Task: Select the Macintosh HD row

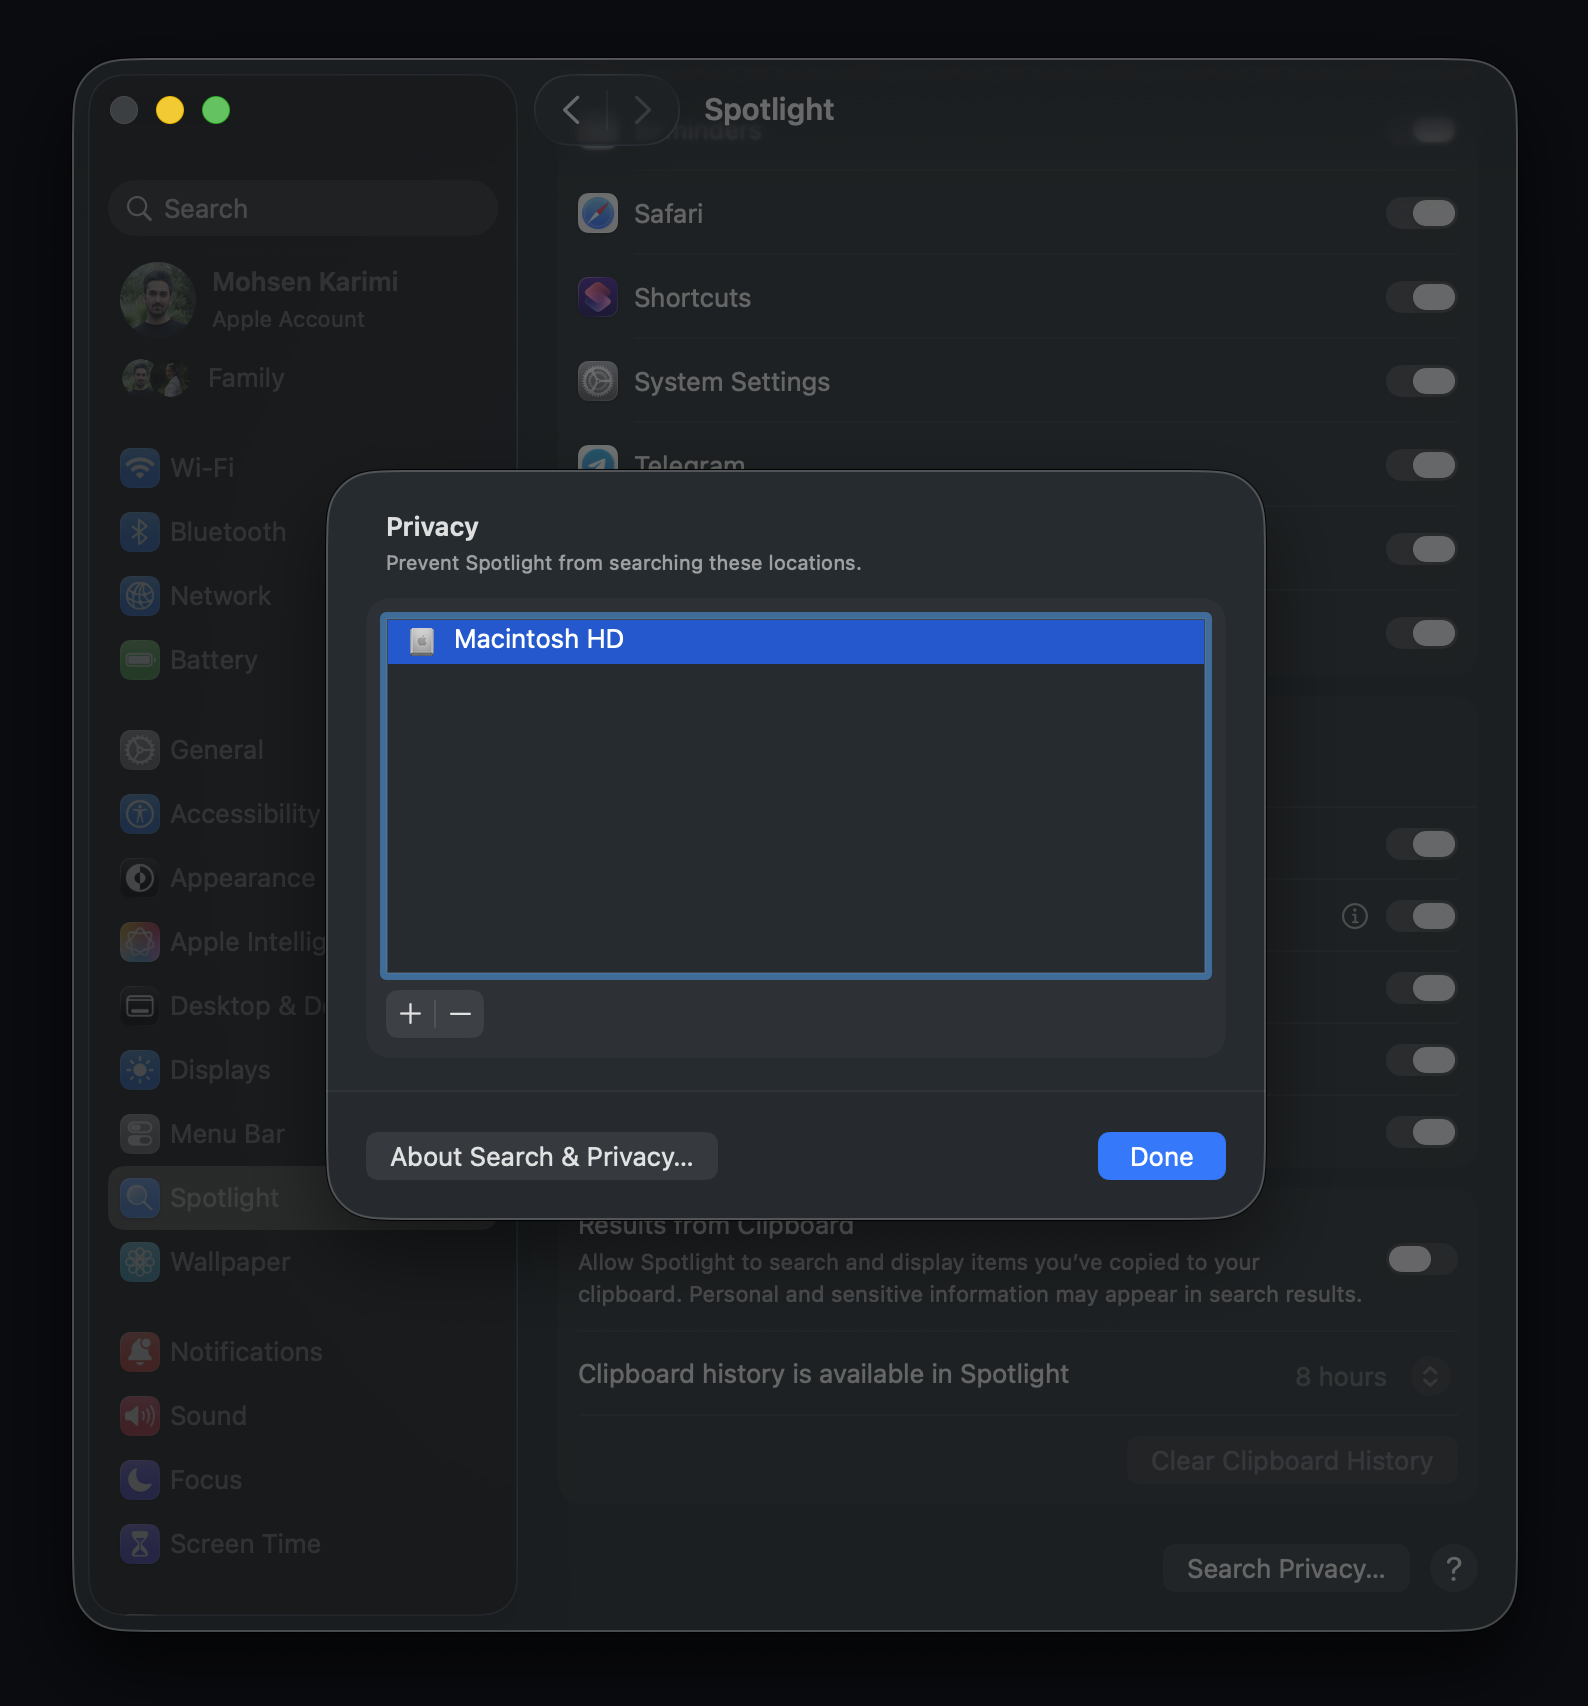Action: click(x=796, y=640)
